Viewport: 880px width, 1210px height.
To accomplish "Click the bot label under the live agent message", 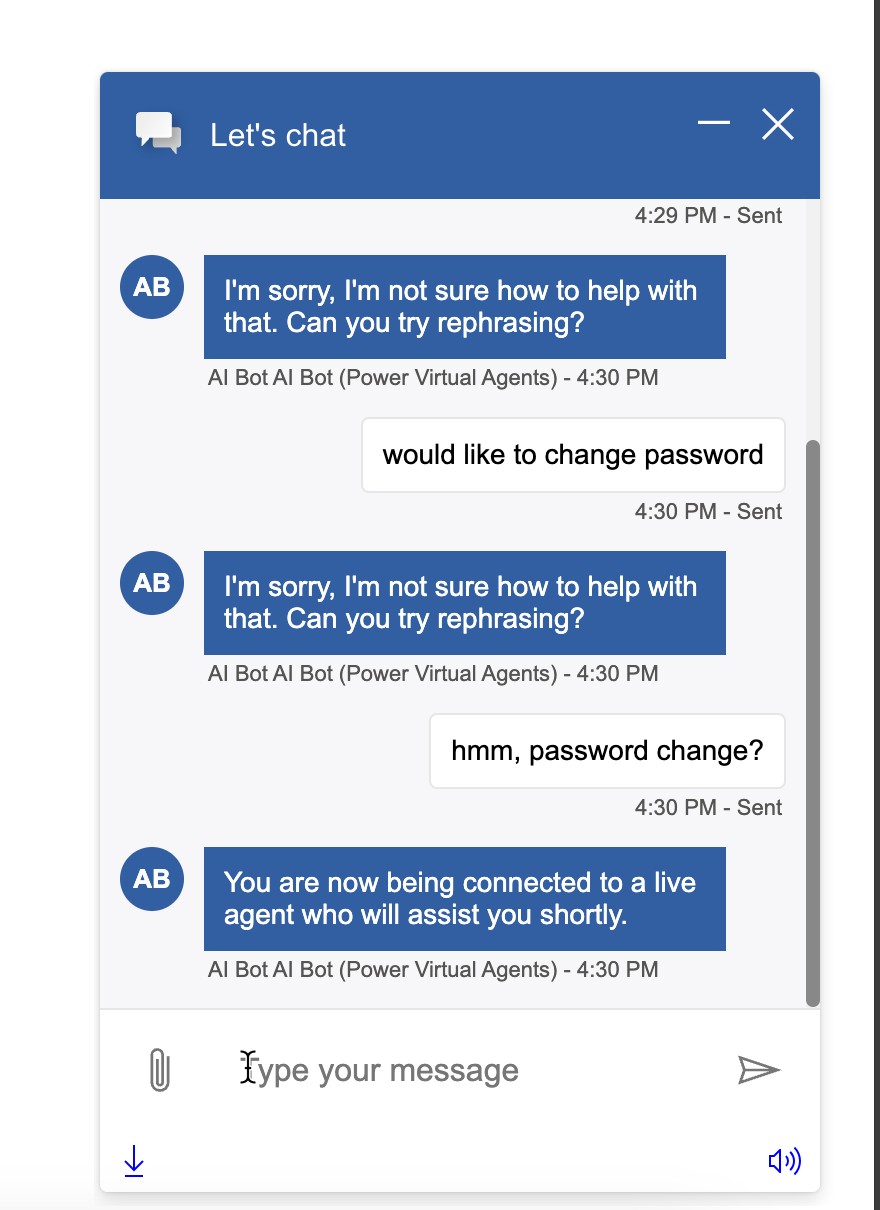I will (433, 969).
